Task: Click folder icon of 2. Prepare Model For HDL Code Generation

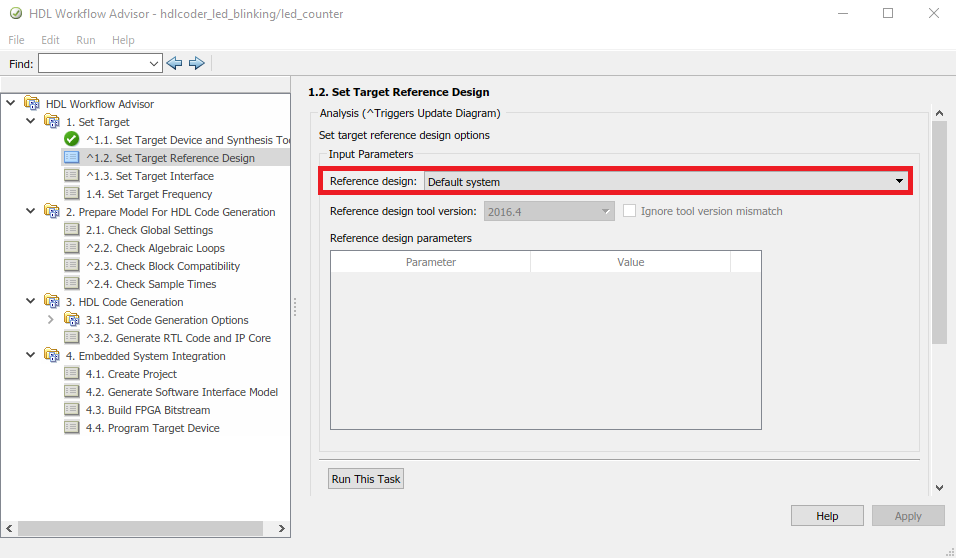Action: pyautogui.click(x=52, y=212)
